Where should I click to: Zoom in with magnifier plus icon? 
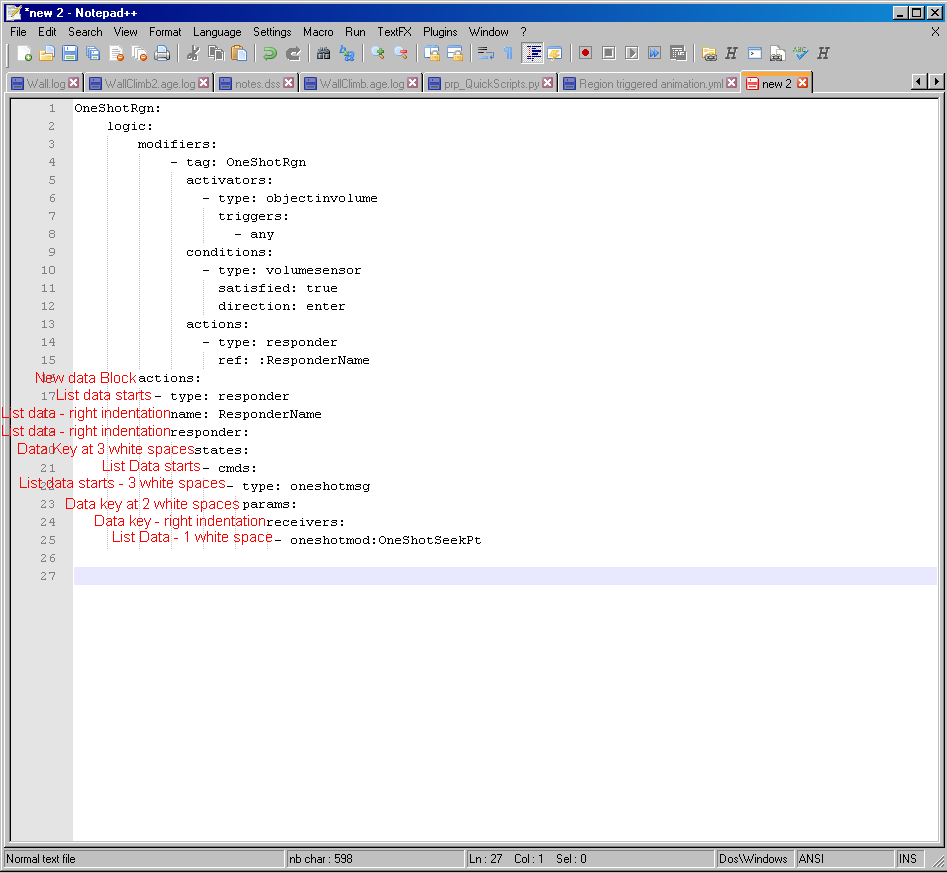378,53
